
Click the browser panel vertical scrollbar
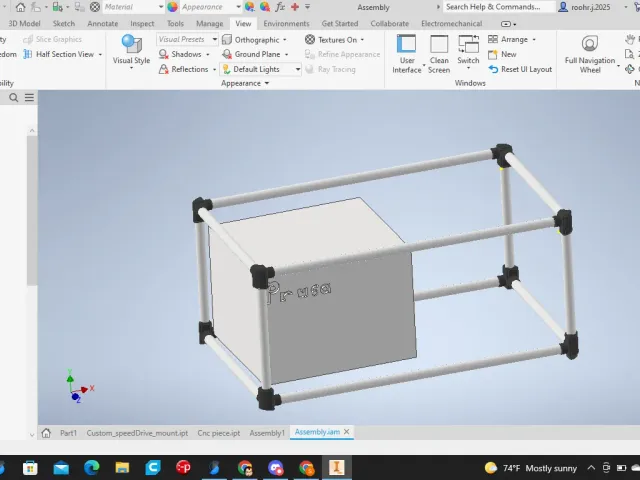point(32,210)
